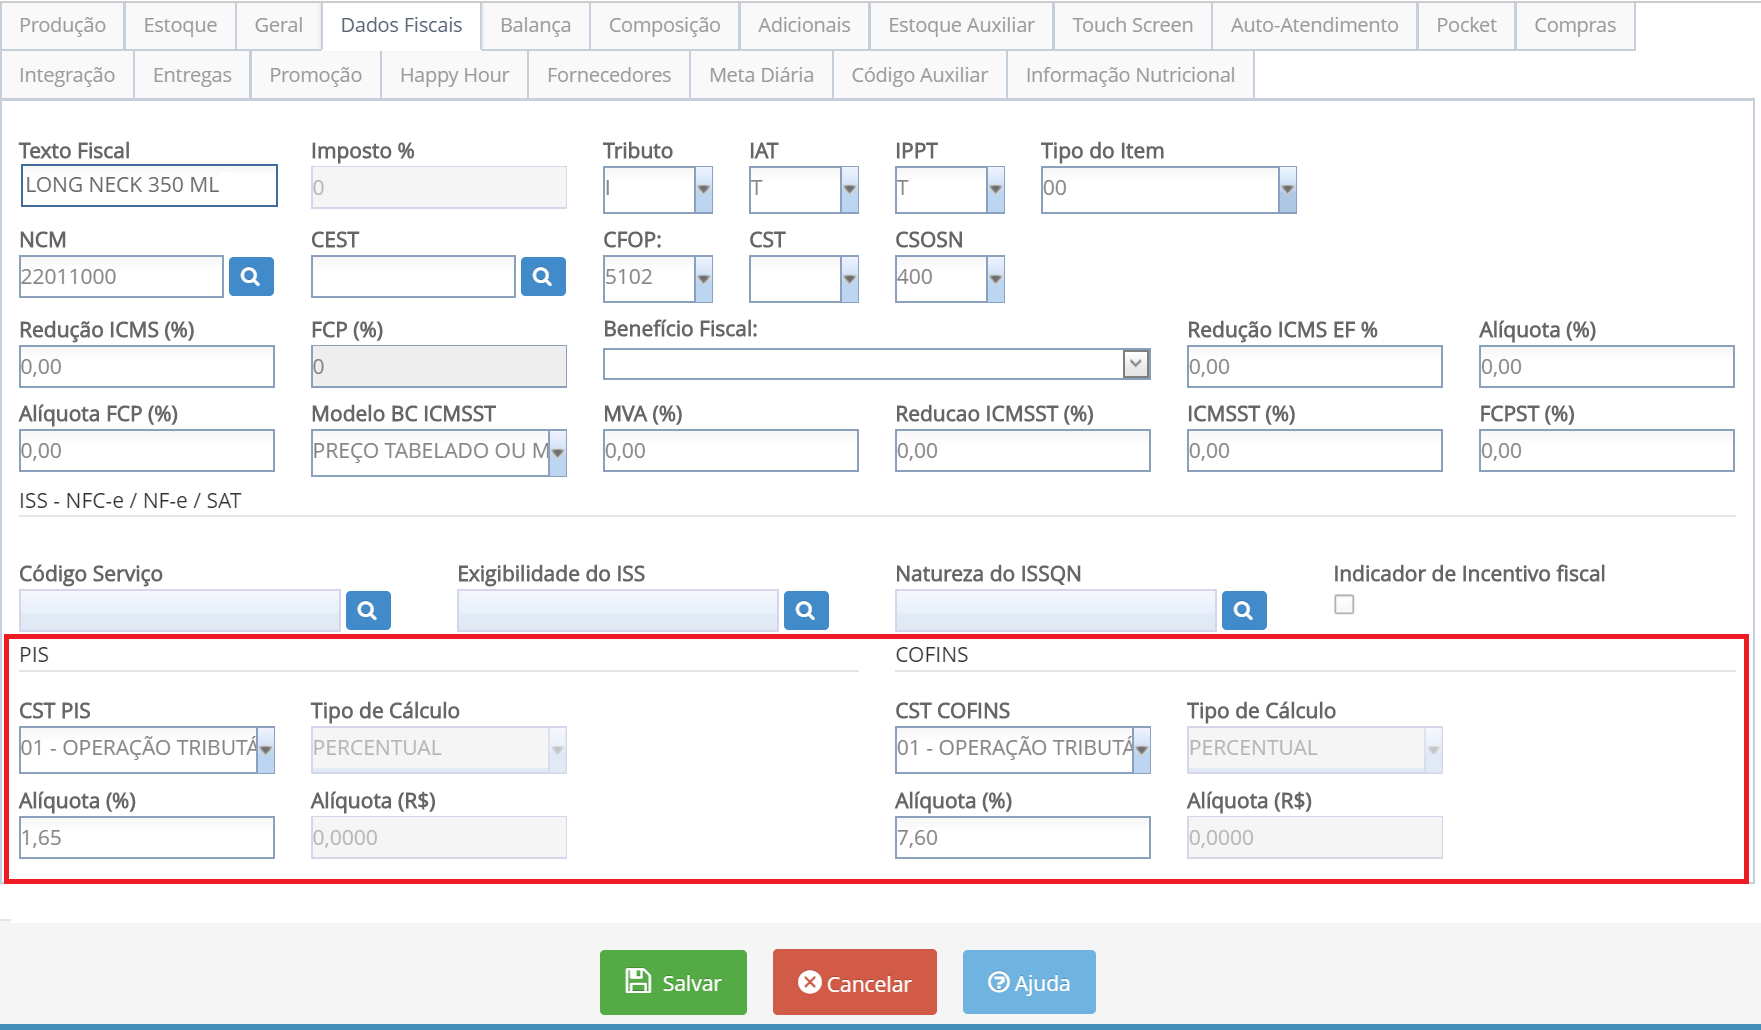The width and height of the screenshot is (1761, 1030).
Task: Click the NCM field with 22011000
Action: [121, 277]
